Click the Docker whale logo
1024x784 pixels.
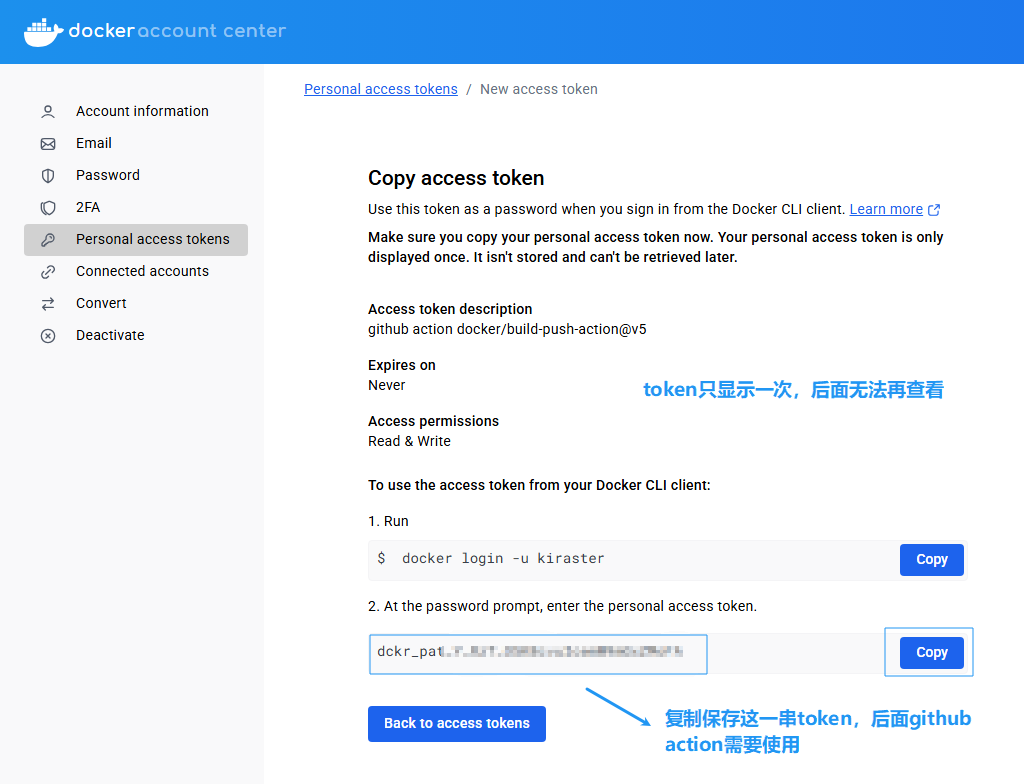(x=43, y=31)
